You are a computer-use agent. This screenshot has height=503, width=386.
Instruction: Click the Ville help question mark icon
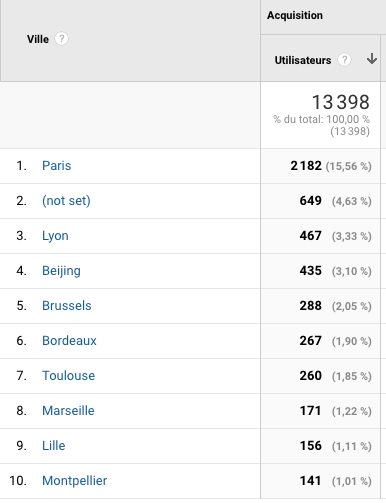pyautogui.click(x=61, y=39)
